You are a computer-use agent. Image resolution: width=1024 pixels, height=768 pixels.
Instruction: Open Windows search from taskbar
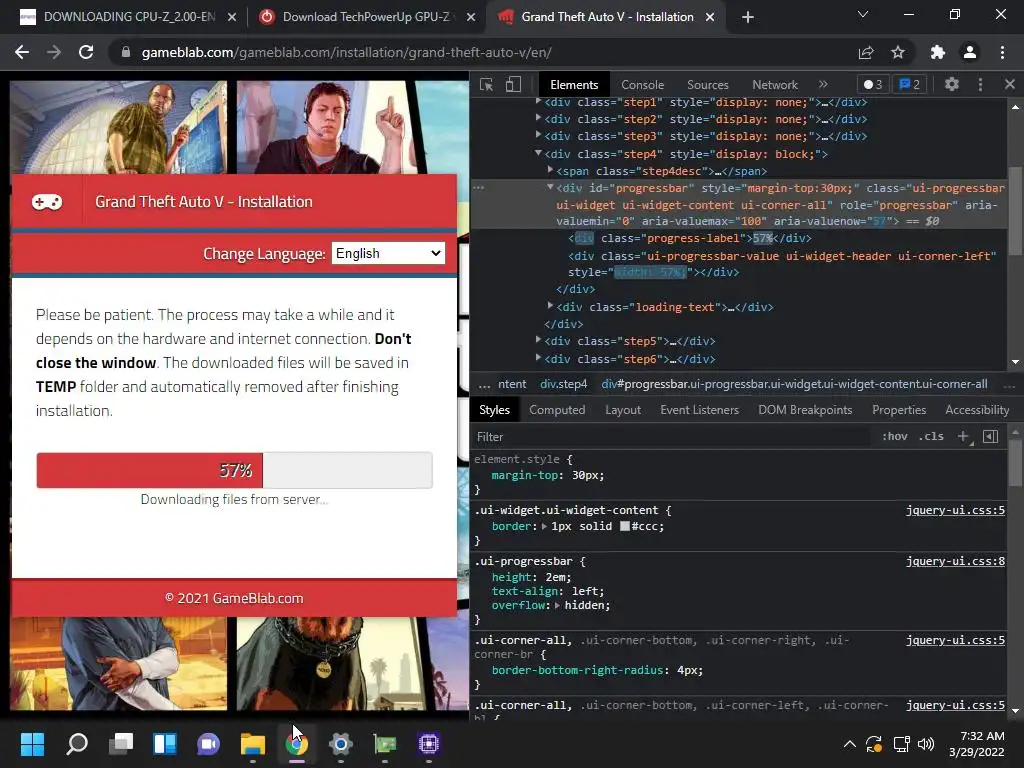coord(77,744)
